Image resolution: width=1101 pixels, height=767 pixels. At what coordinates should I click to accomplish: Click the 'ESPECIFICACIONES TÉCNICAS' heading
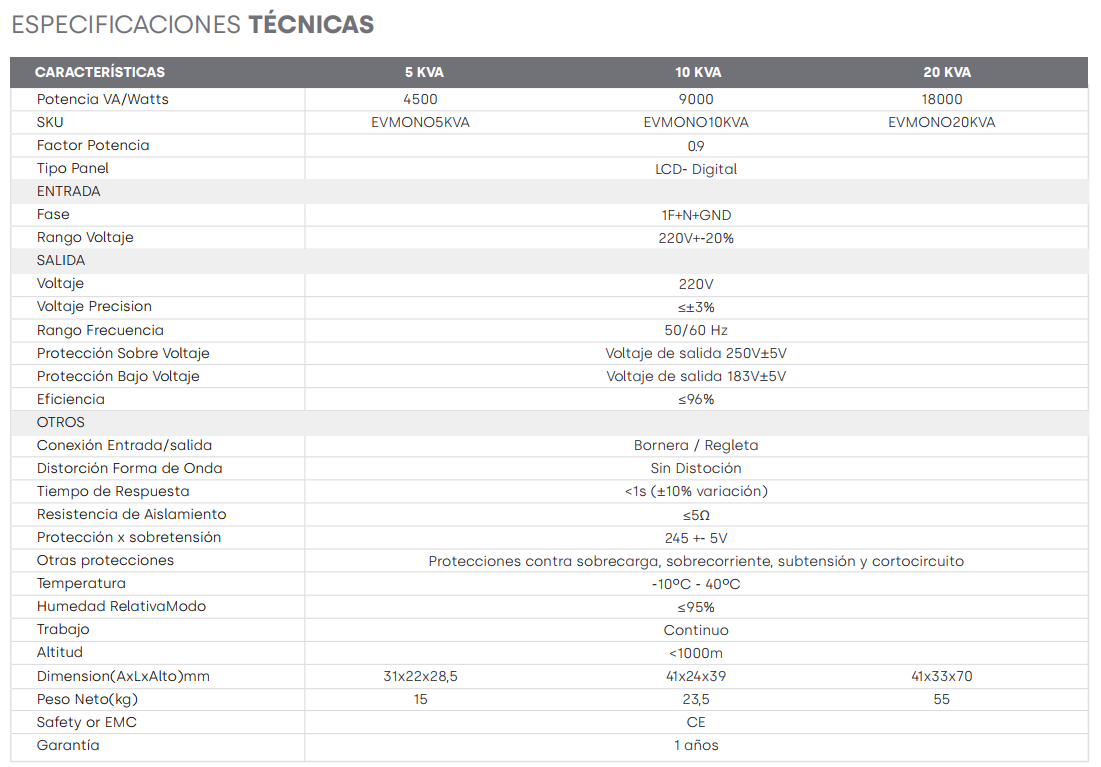click(x=193, y=25)
